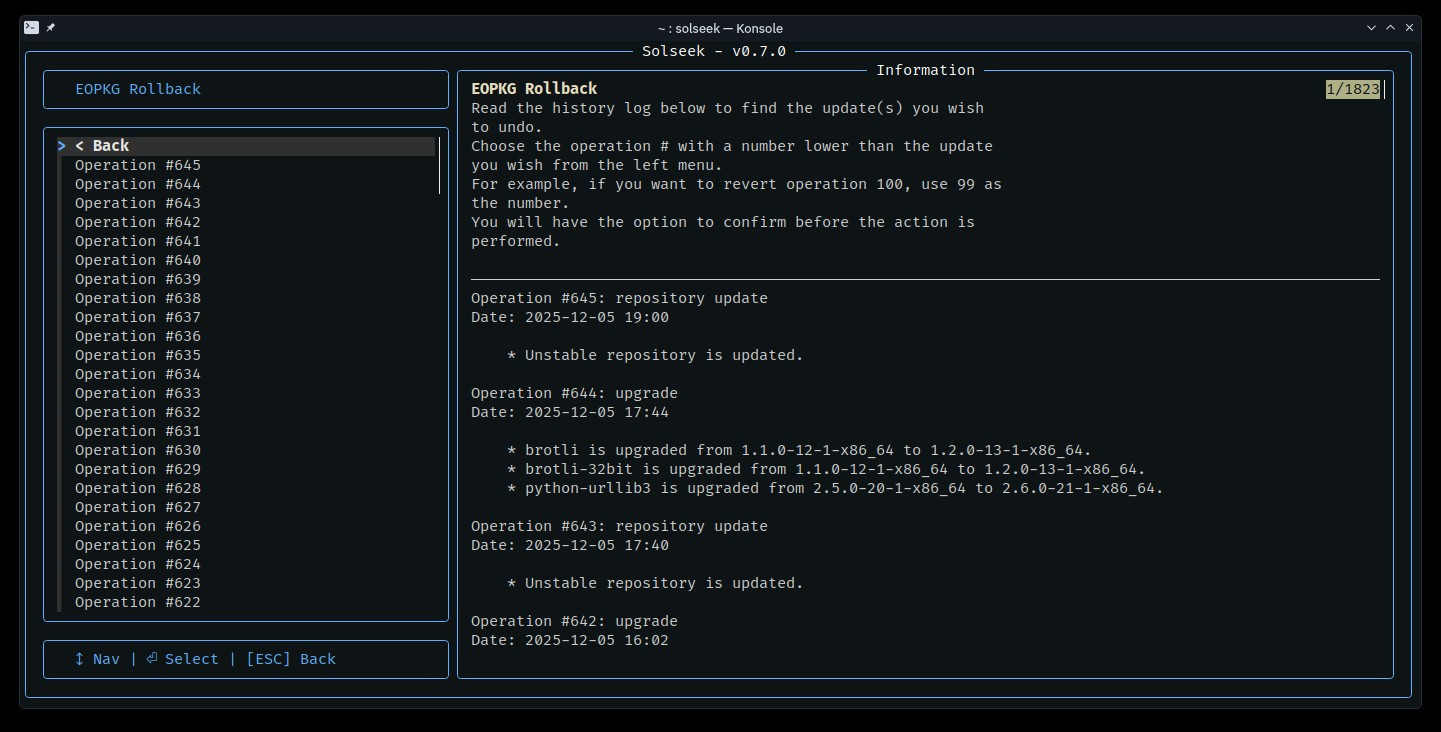The width and height of the screenshot is (1441, 732).
Task: Select Operation #645 in the list
Action: [137, 165]
